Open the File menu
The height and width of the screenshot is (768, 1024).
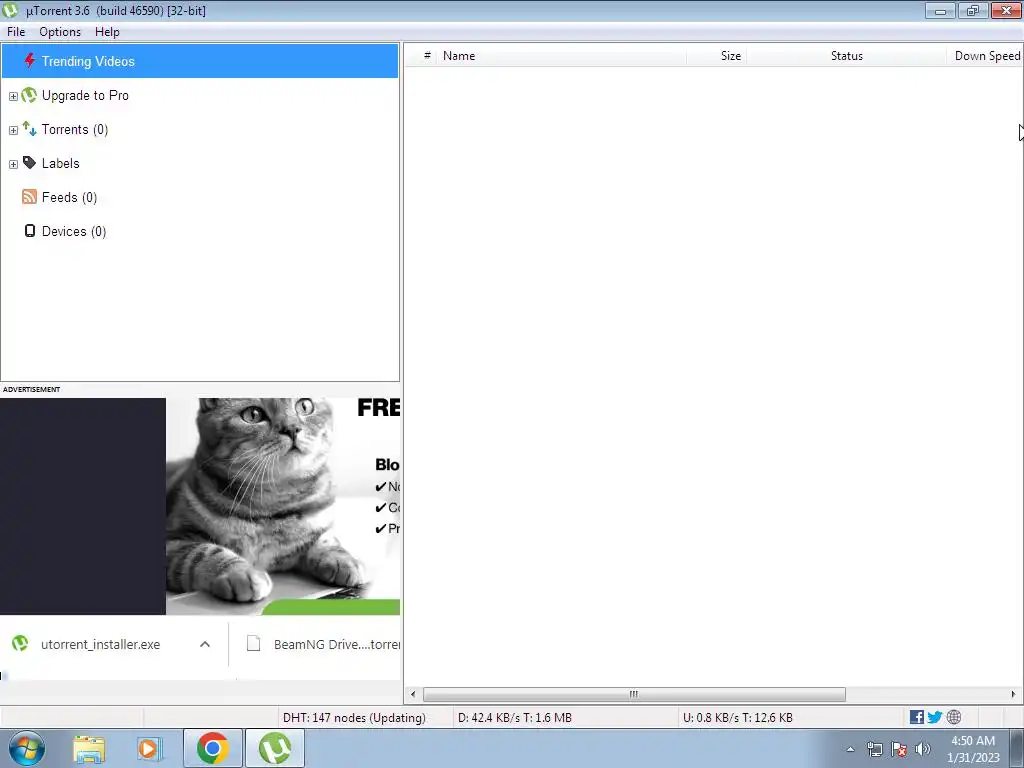click(16, 31)
